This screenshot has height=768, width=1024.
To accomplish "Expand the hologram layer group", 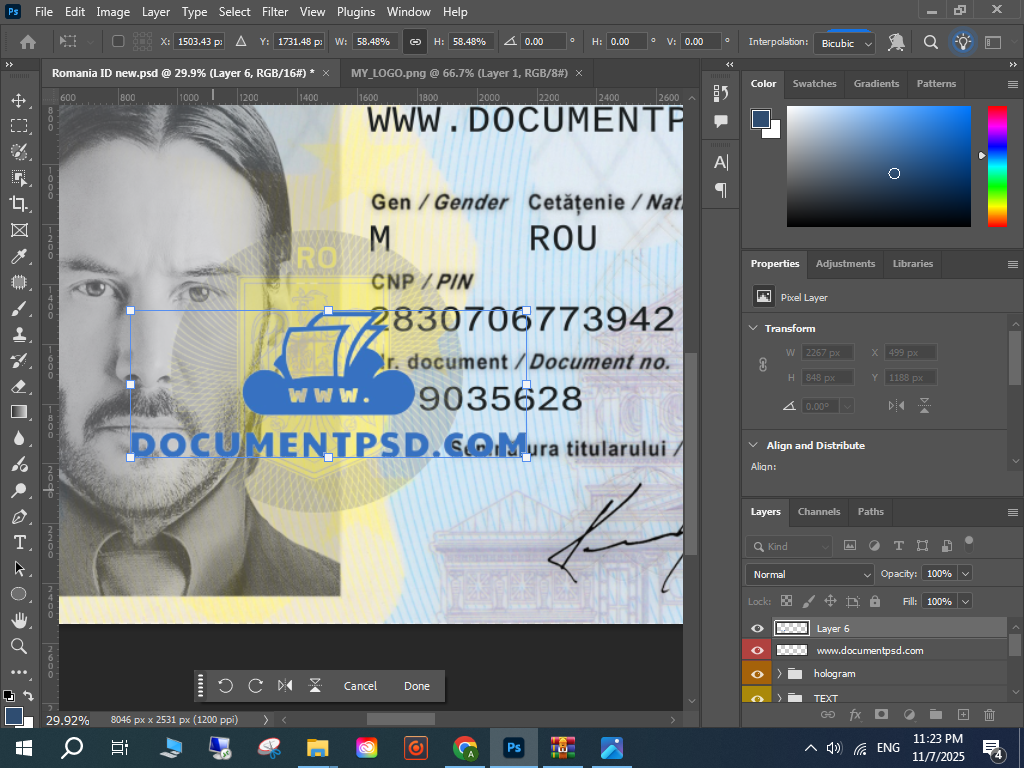I will click(x=779, y=674).
